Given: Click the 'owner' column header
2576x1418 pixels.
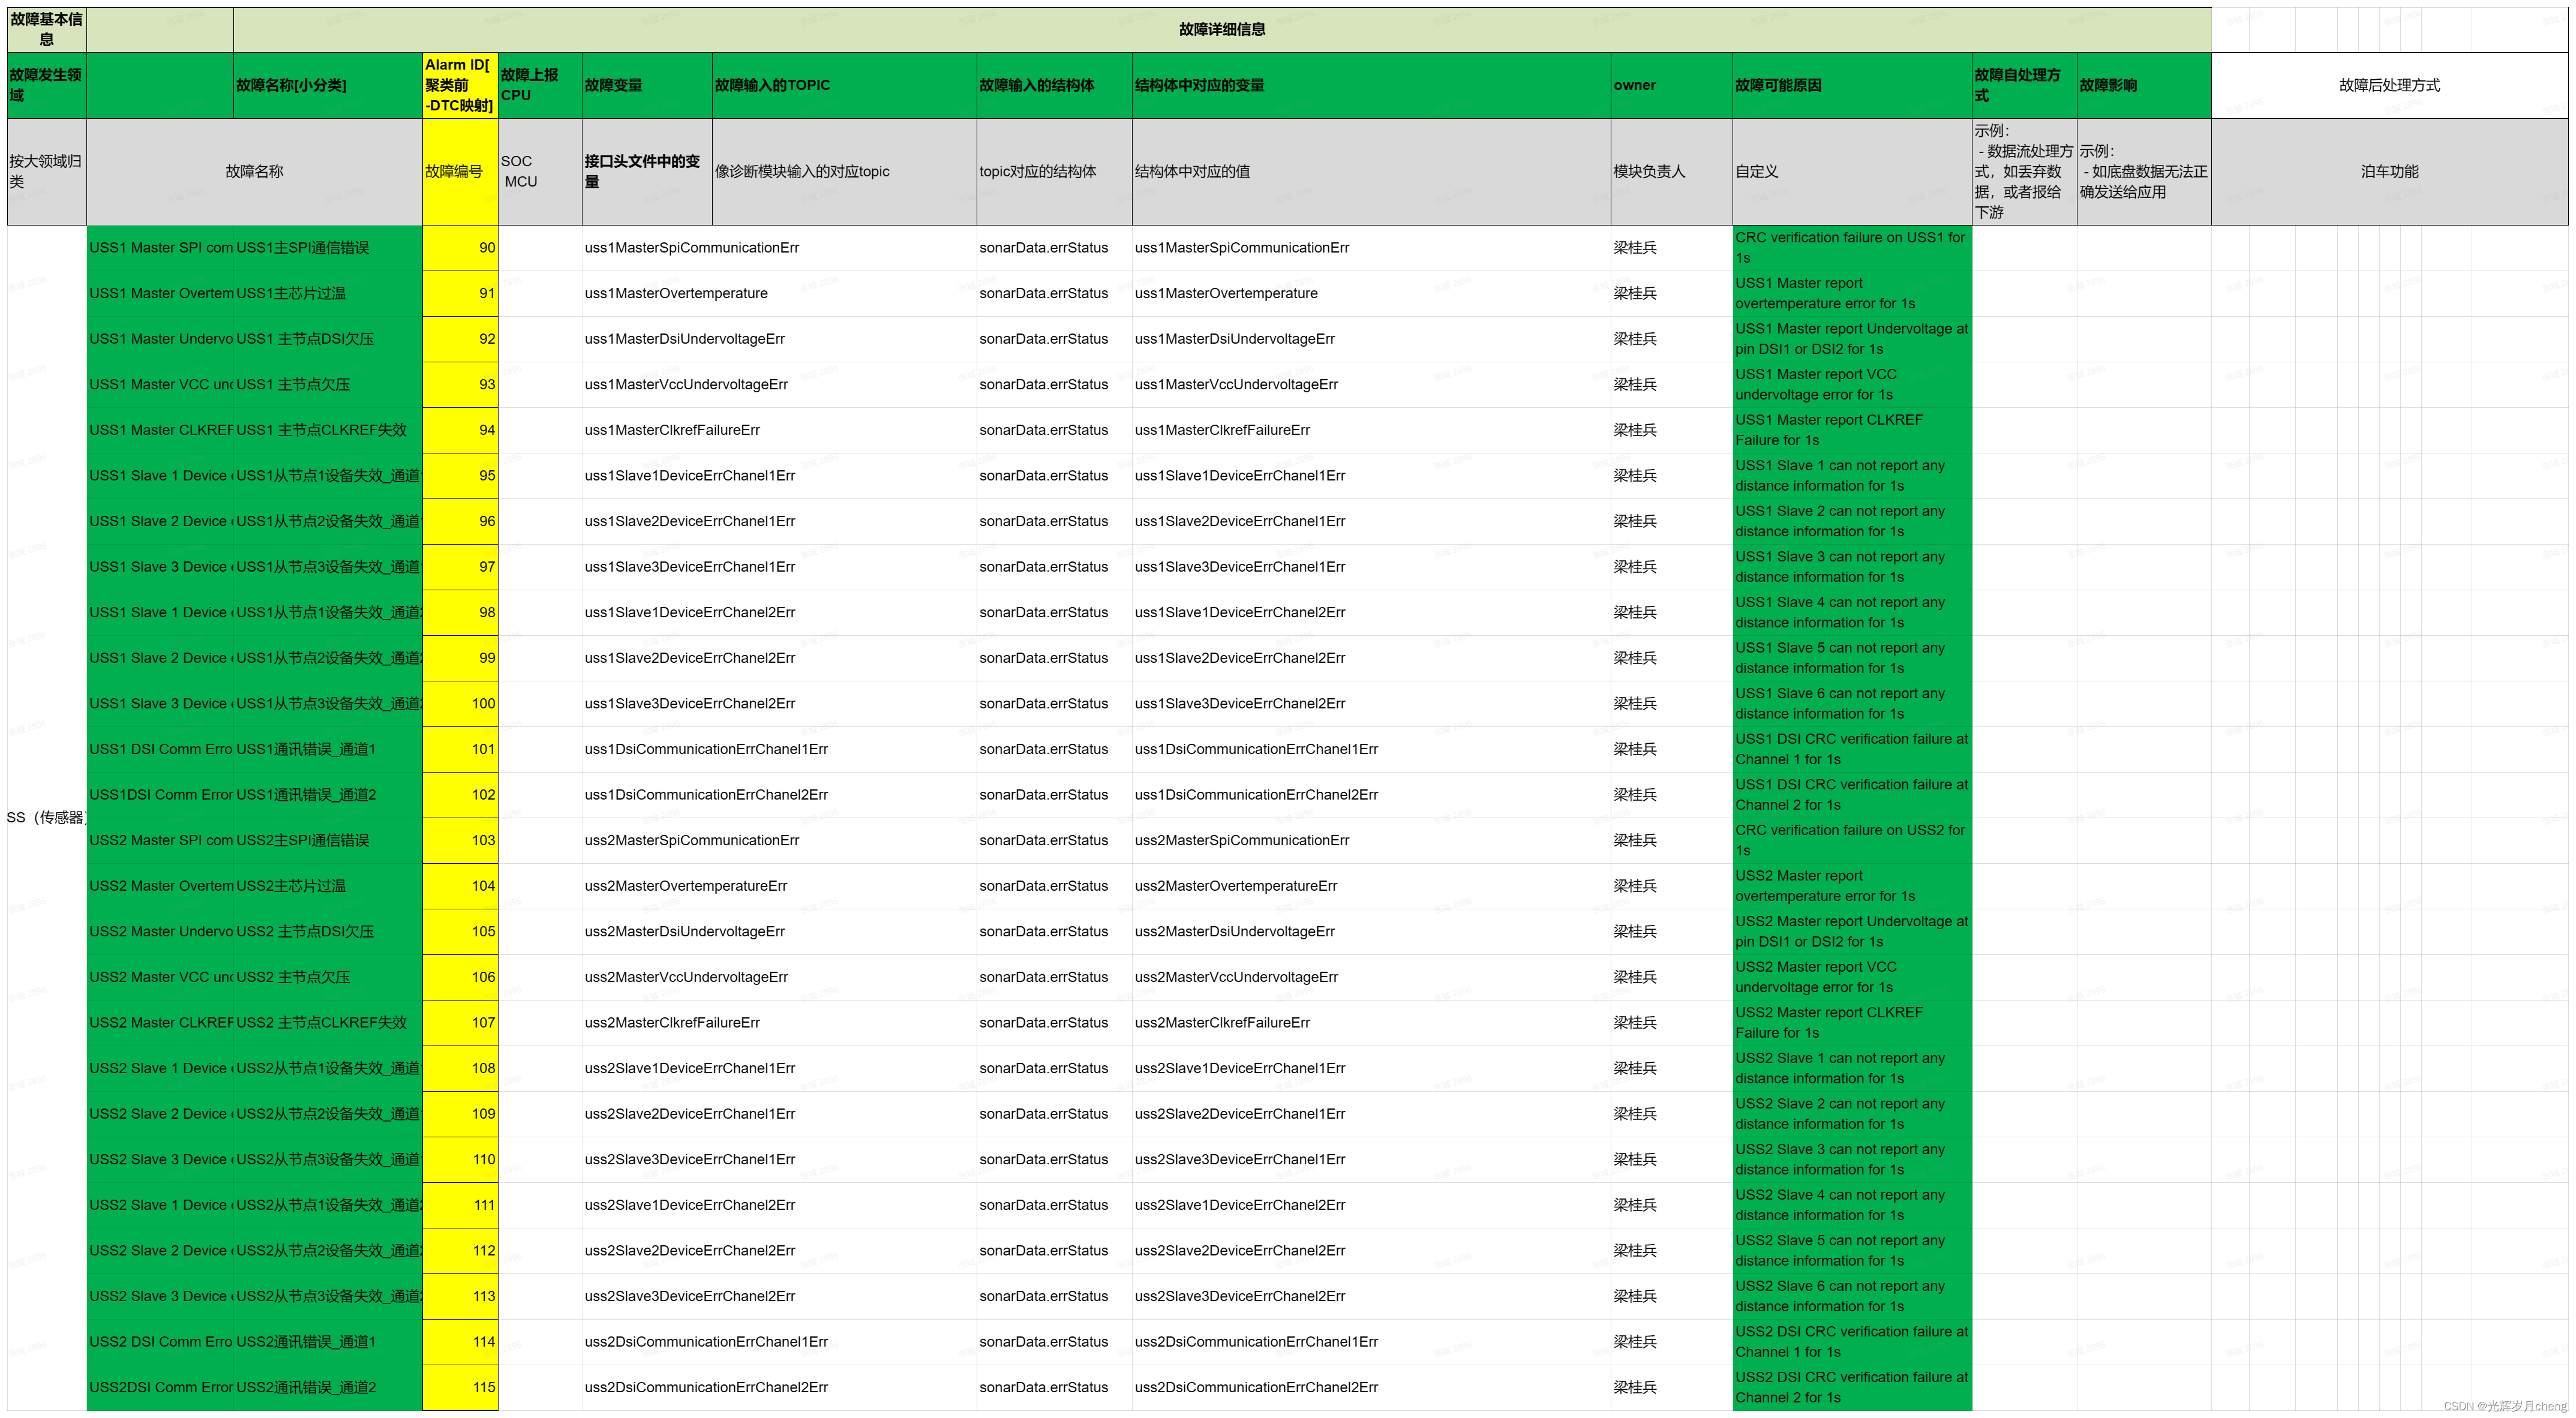Looking at the screenshot, I should (1671, 86).
